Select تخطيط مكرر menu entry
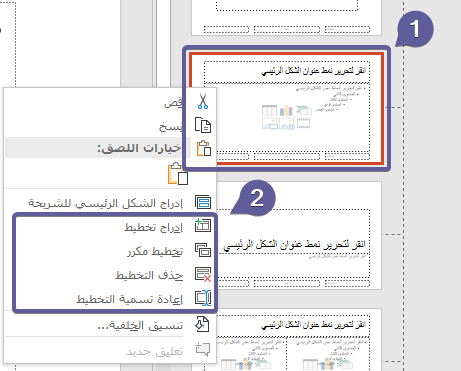The width and height of the screenshot is (461, 371). click(155, 251)
